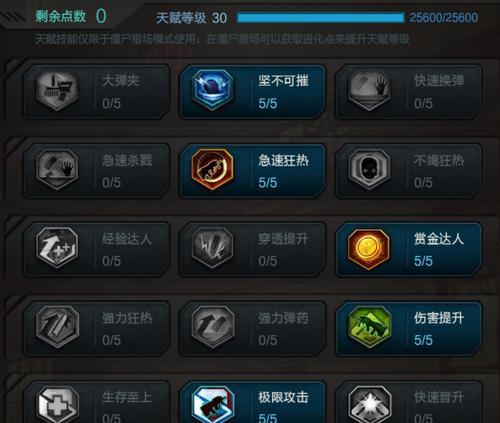Click the talent level progress bar
The height and width of the screenshot is (423, 500).
tap(320, 18)
